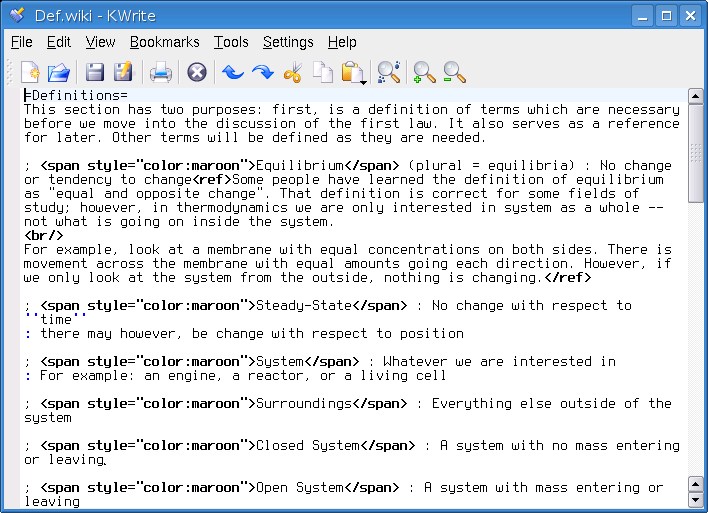Open the Edit menu
This screenshot has width=708, height=513.
pos(59,42)
